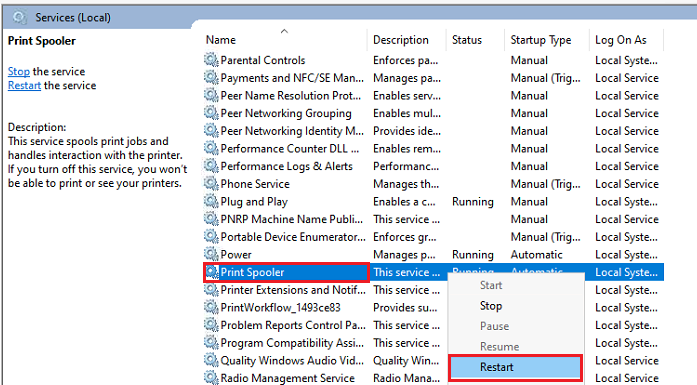Click the Phone Service gear icon
The image size is (697, 385).
(211, 184)
